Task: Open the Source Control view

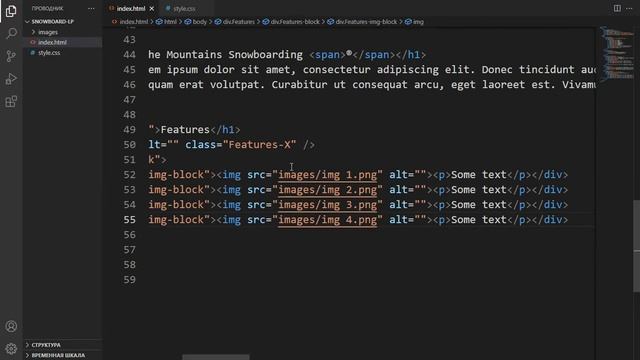Action: coord(11,56)
